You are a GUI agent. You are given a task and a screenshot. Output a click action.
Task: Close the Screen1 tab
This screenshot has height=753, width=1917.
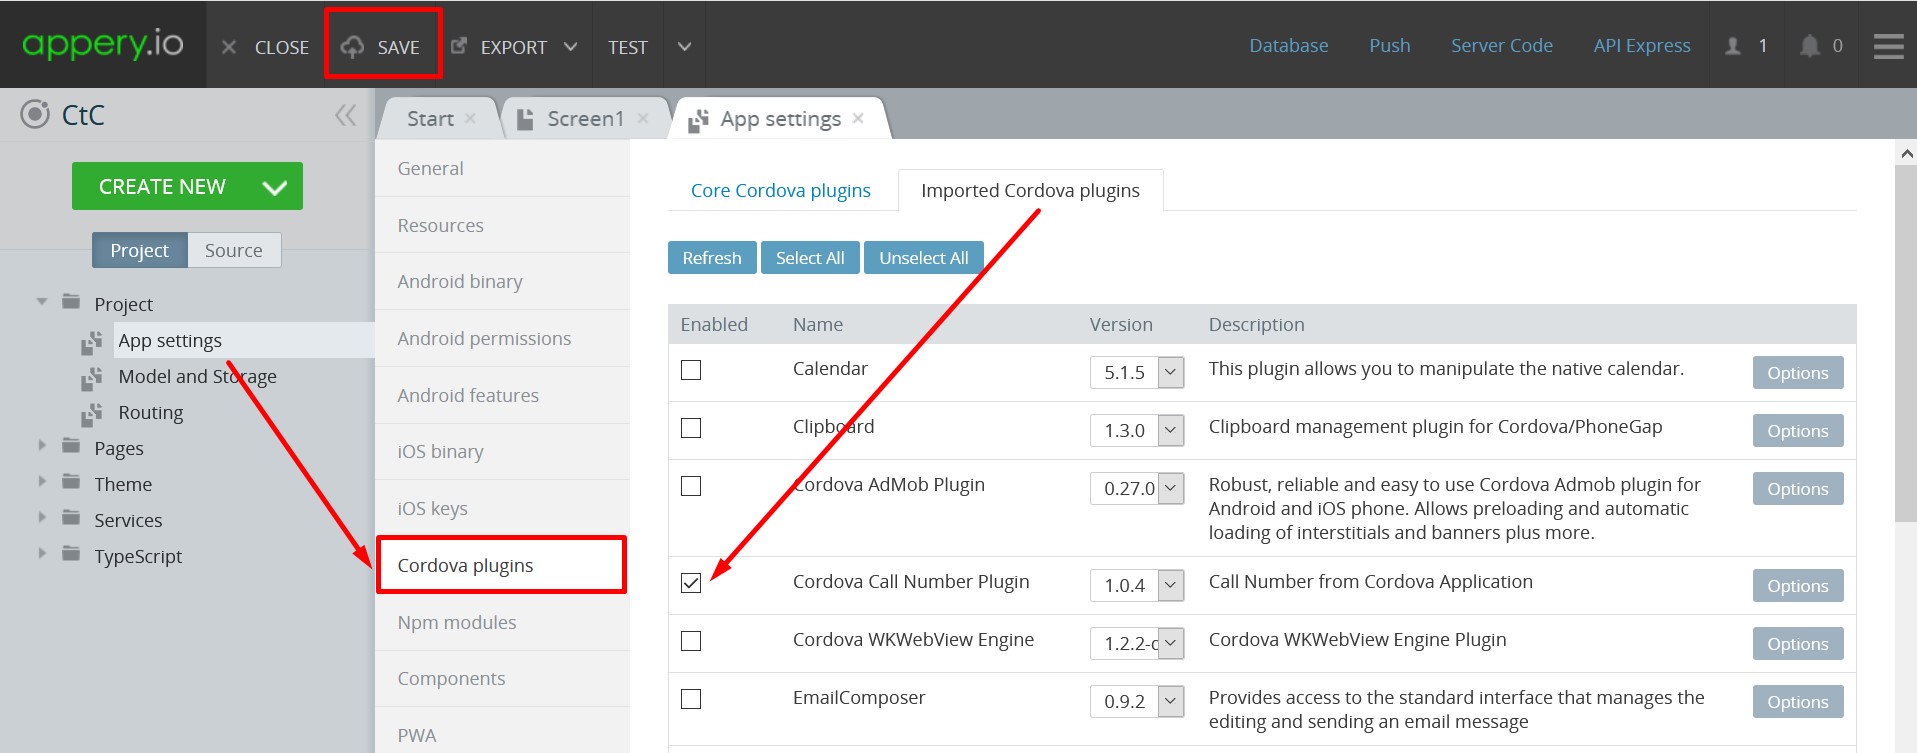pos(643,118)
